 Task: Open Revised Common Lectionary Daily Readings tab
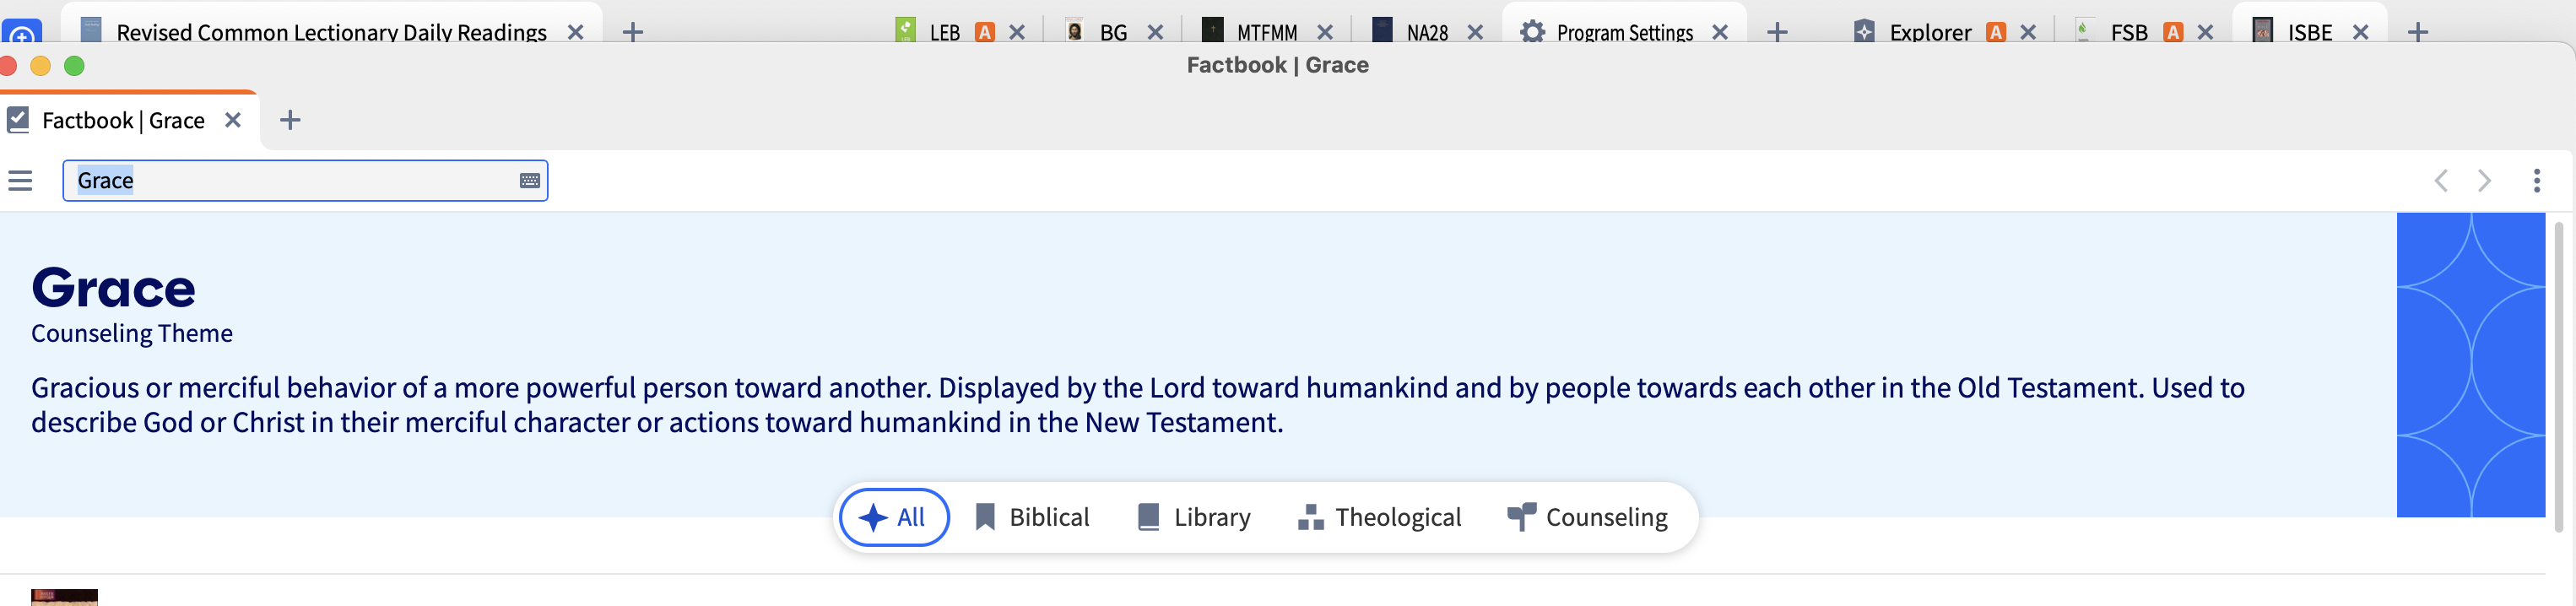(330, 32)
